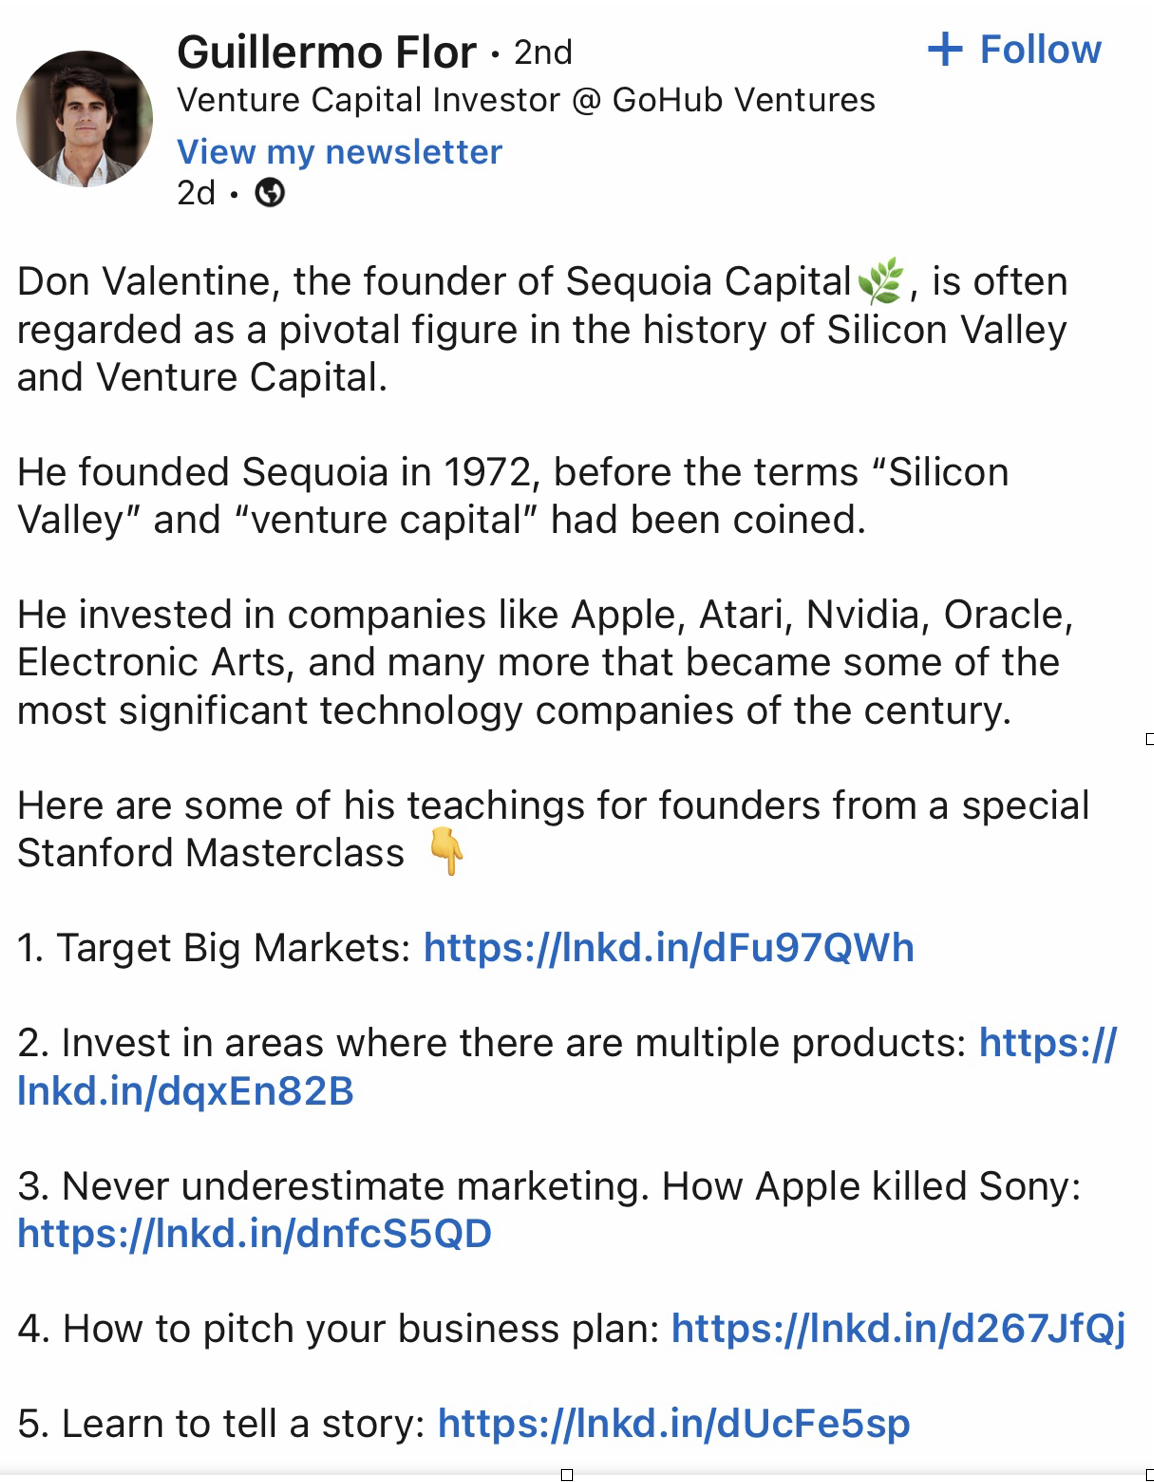Click the right-edge middle resize handle

coord(1149,739)
